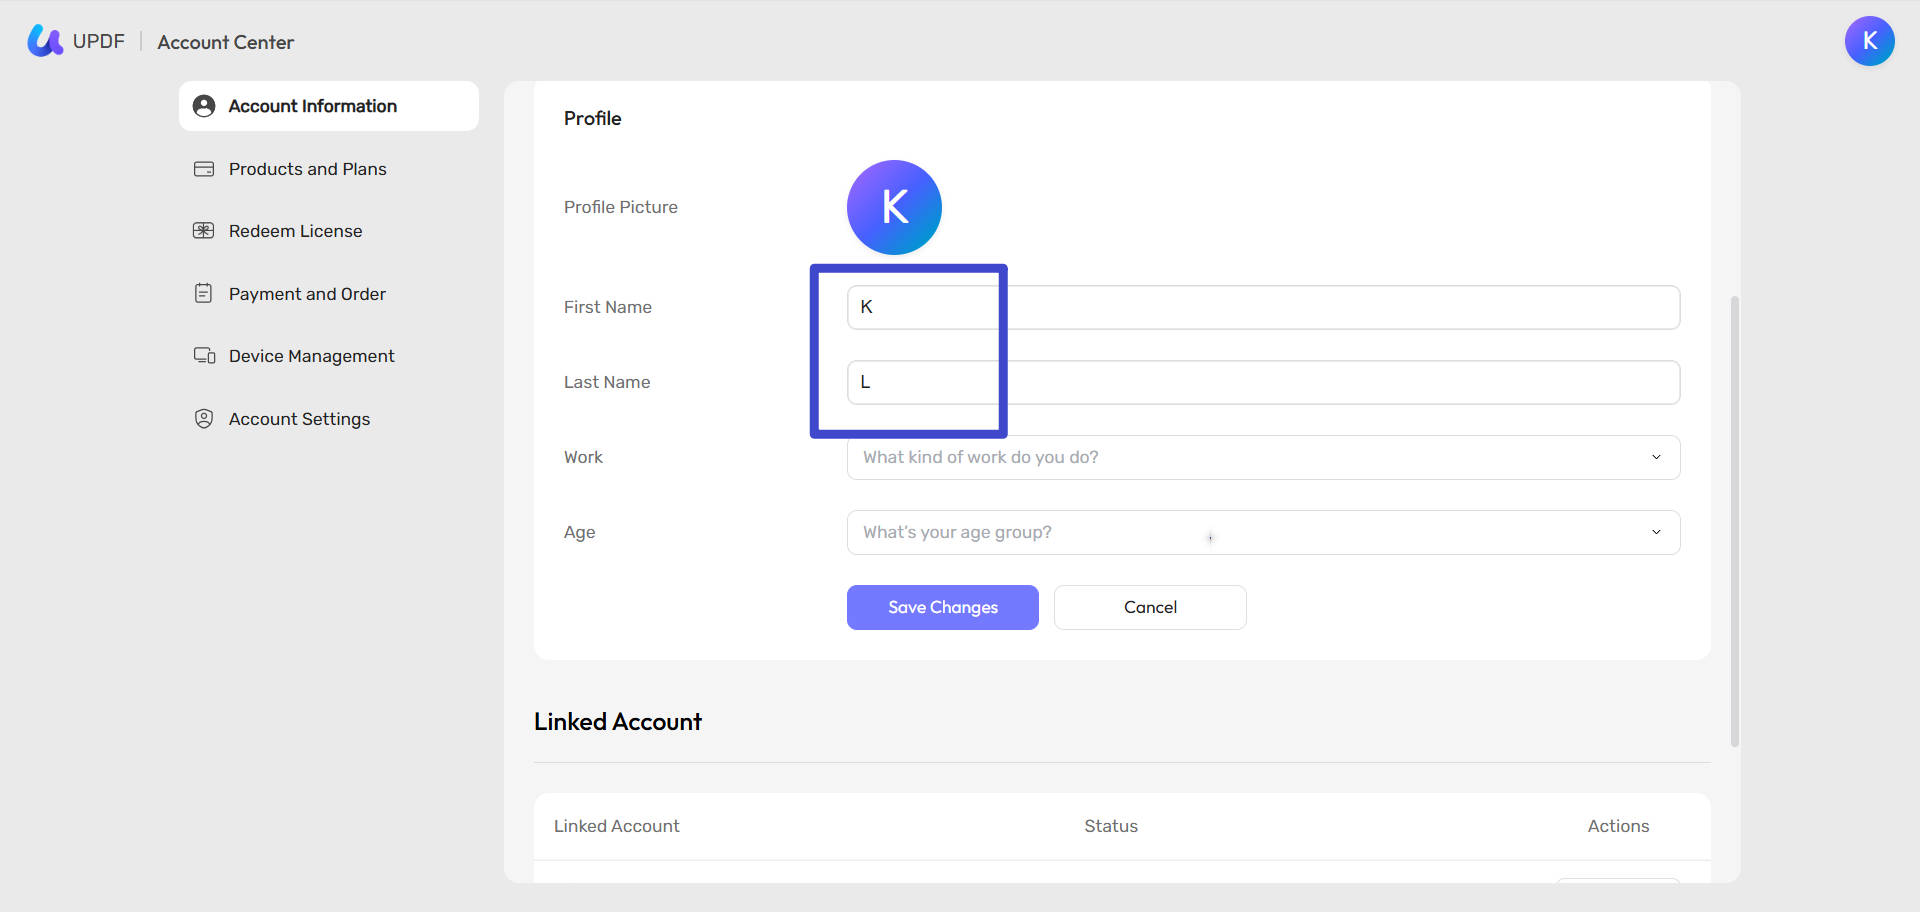Go to Account Settings
This screenshot has width=1920, height=912.
pyautogui.click(x=300, y=419)
